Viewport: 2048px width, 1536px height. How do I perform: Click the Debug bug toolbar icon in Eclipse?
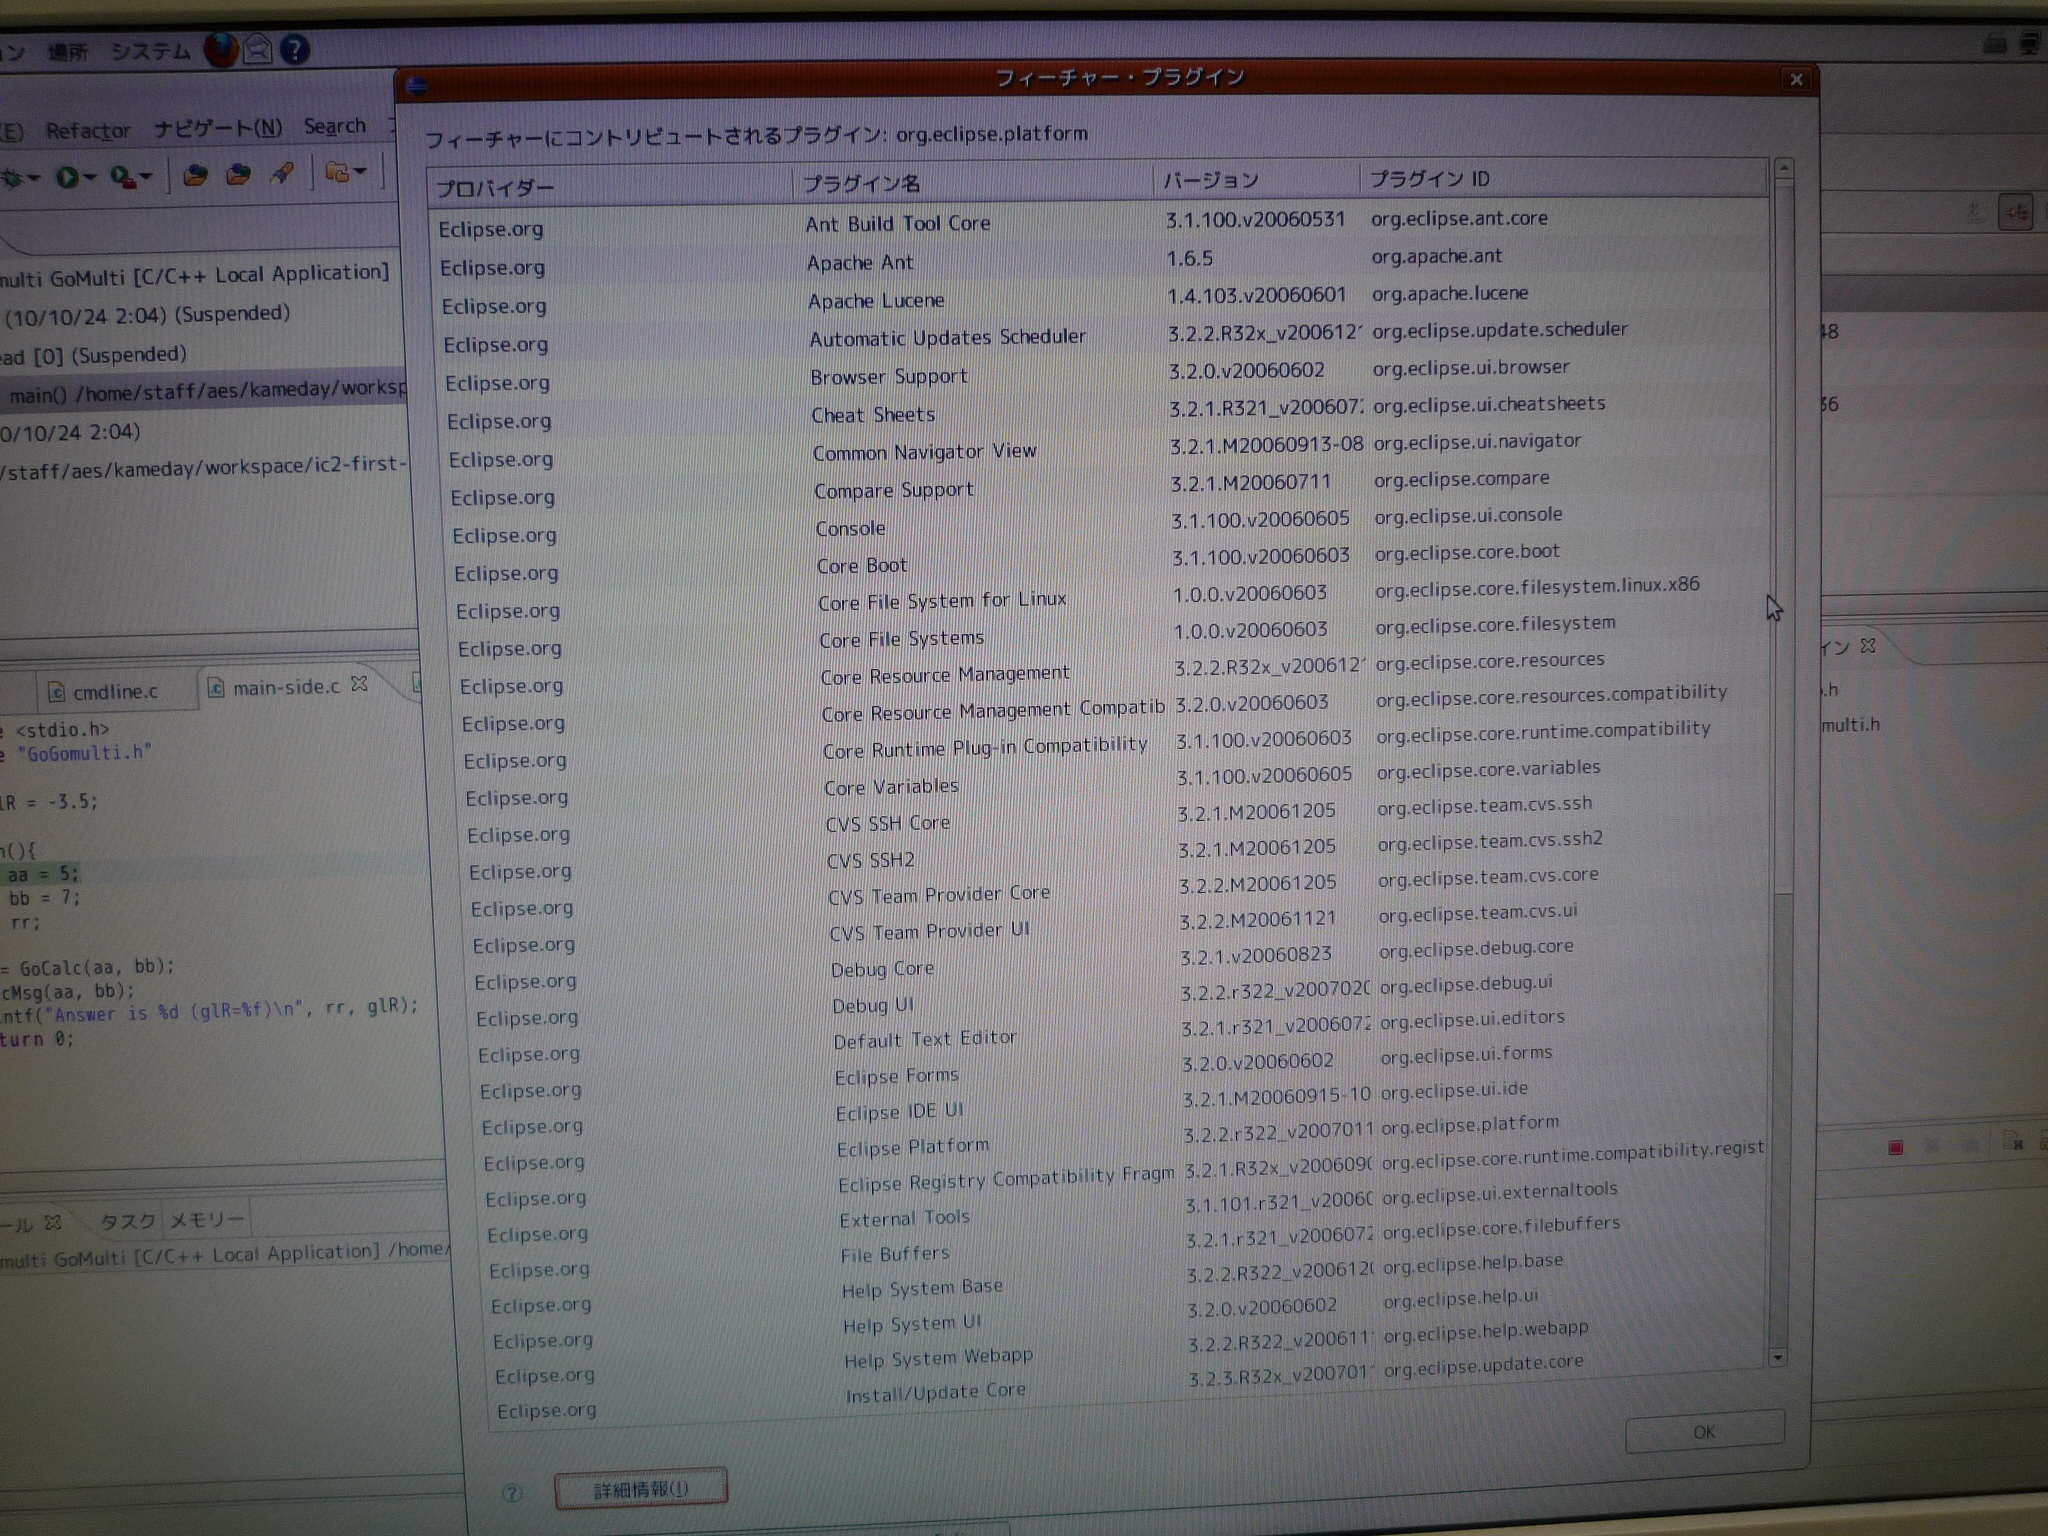tap(13, 178)
